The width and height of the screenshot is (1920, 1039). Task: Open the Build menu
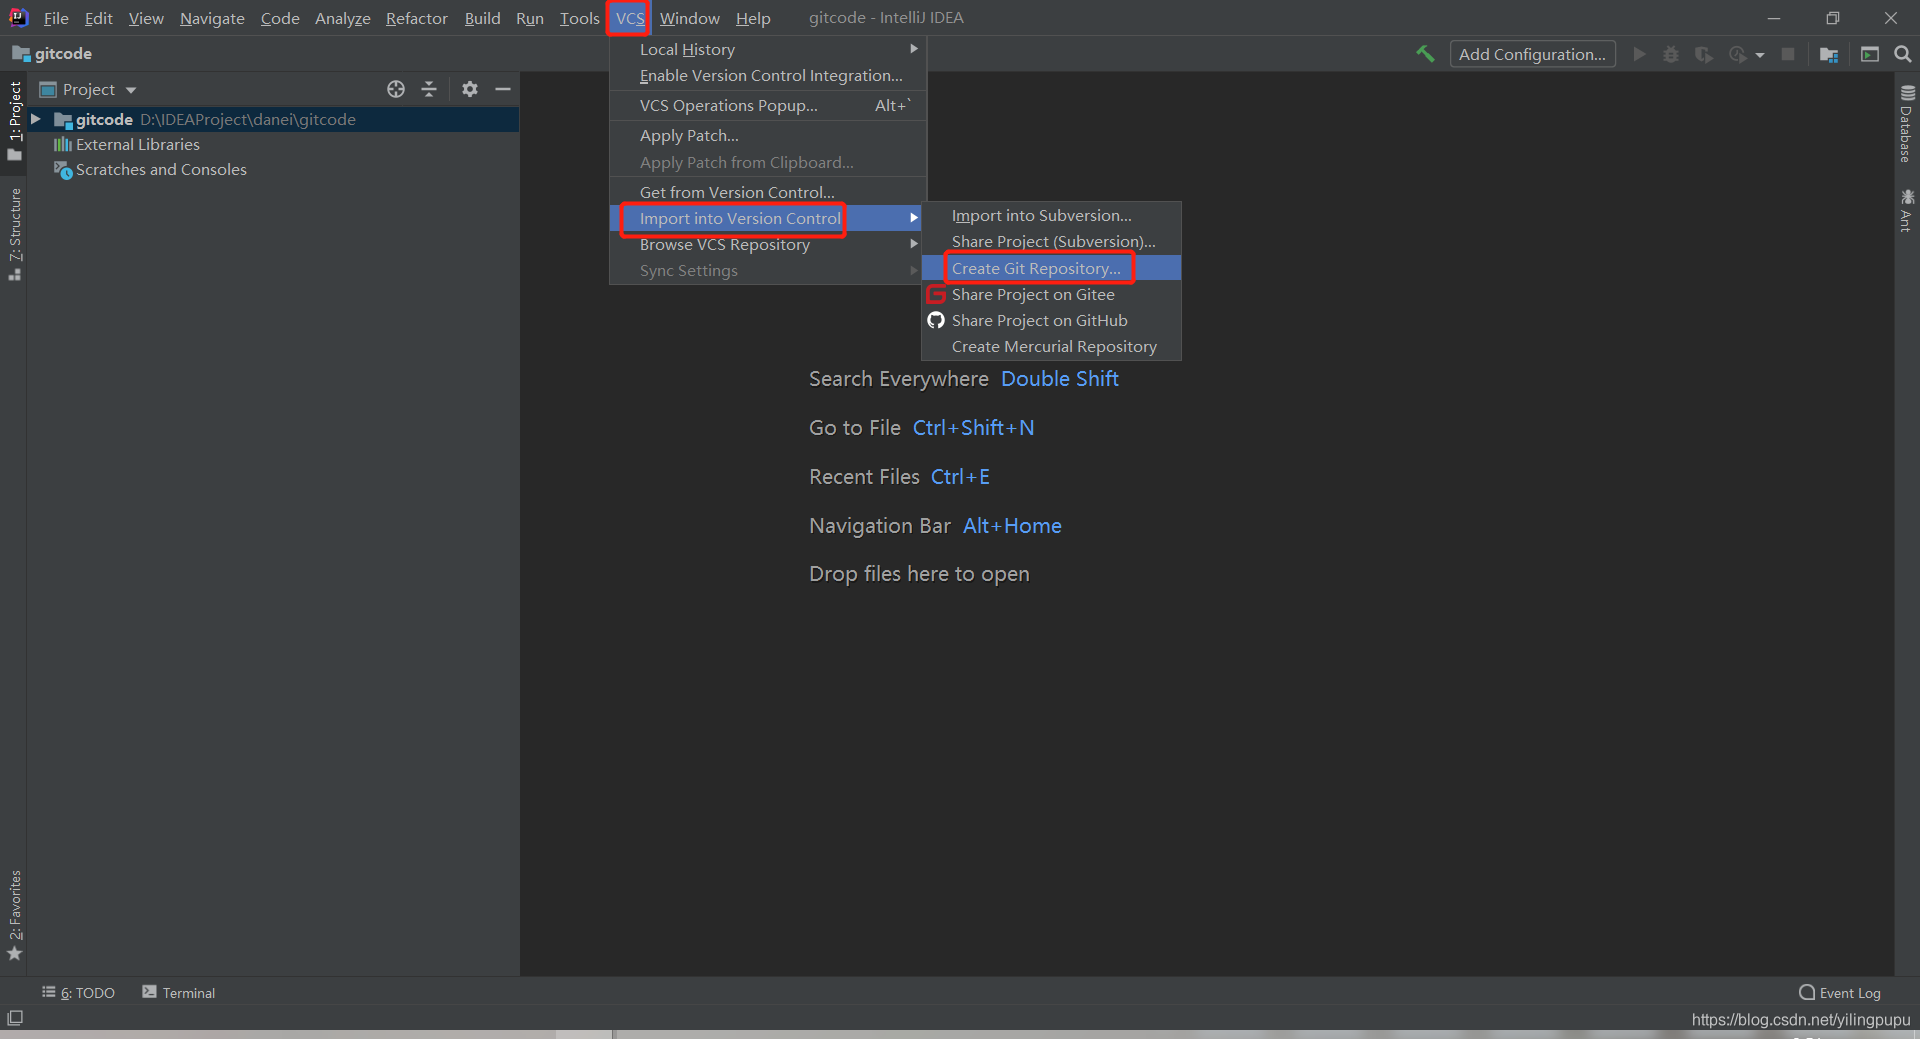(482, 18)
